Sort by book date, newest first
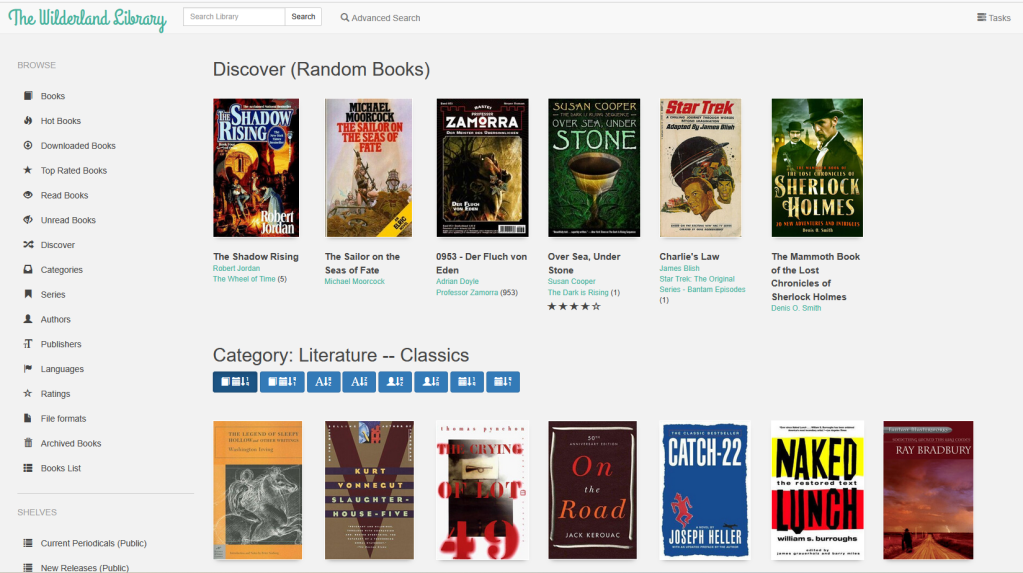 tap(235, 382)
